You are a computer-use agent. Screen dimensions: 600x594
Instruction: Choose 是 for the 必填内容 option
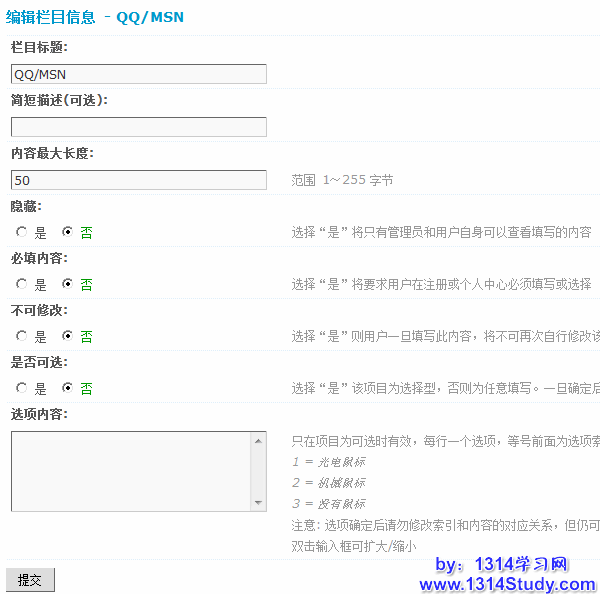pos(22,284)
